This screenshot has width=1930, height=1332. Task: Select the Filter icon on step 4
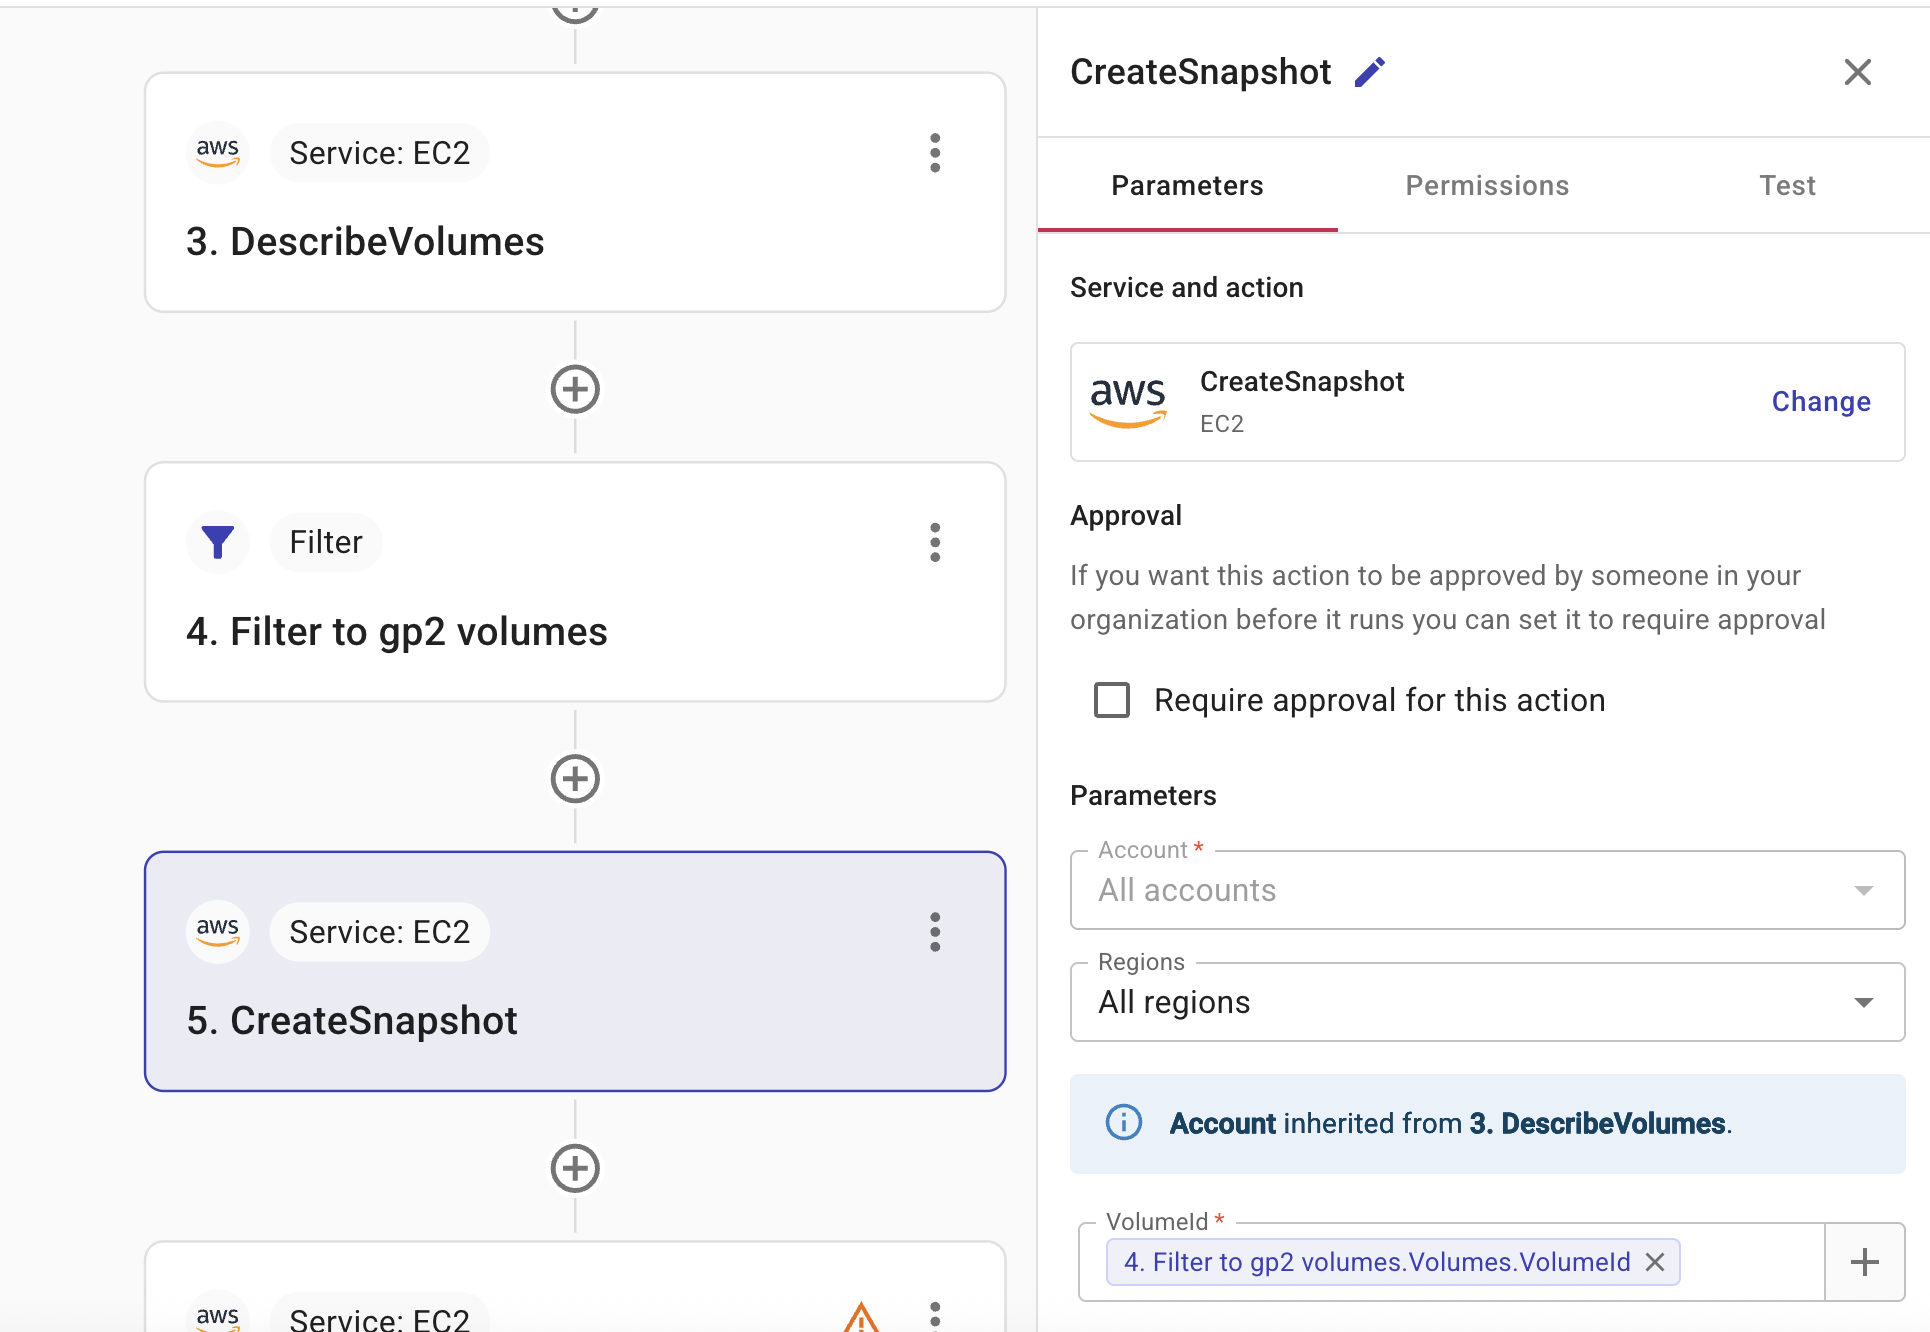[217, 542]
